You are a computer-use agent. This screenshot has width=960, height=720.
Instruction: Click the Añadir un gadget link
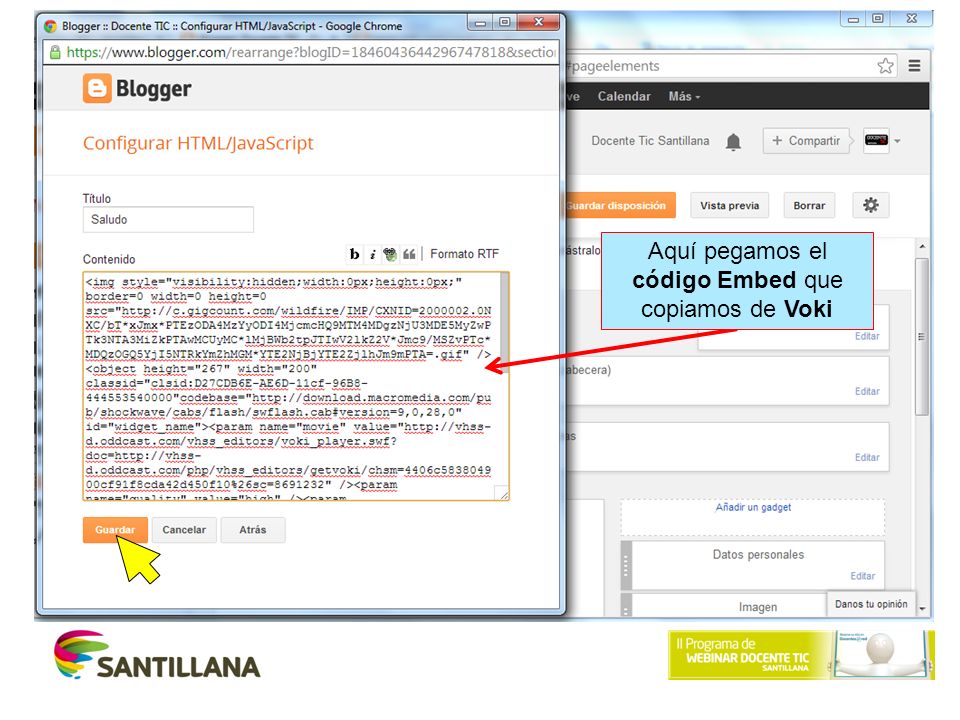[753, 508]
